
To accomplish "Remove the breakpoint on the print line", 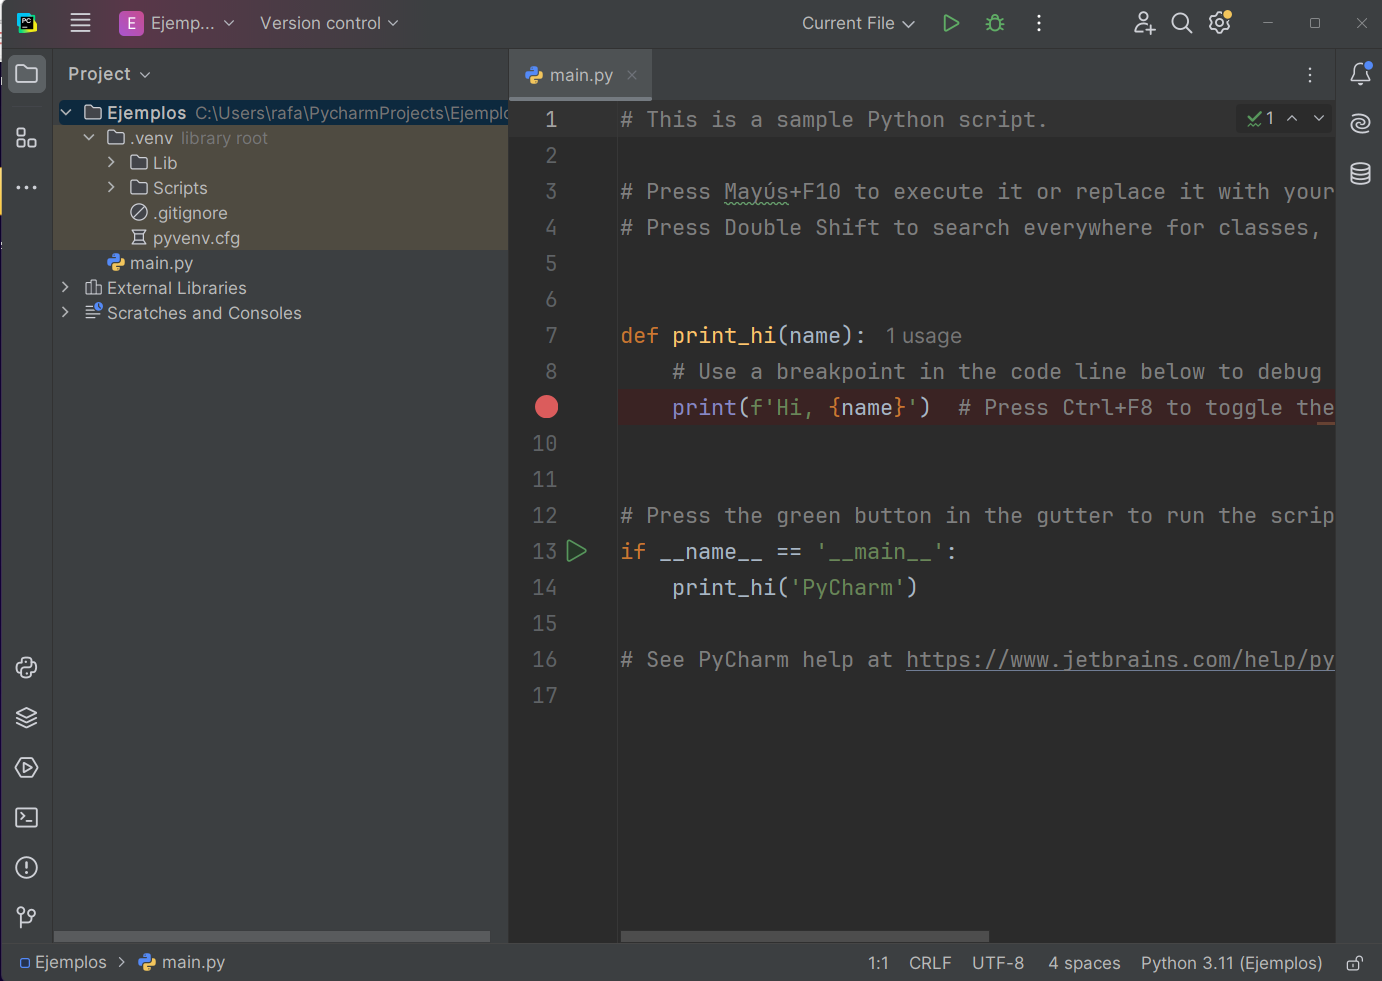I will click(x=546, y=407).
